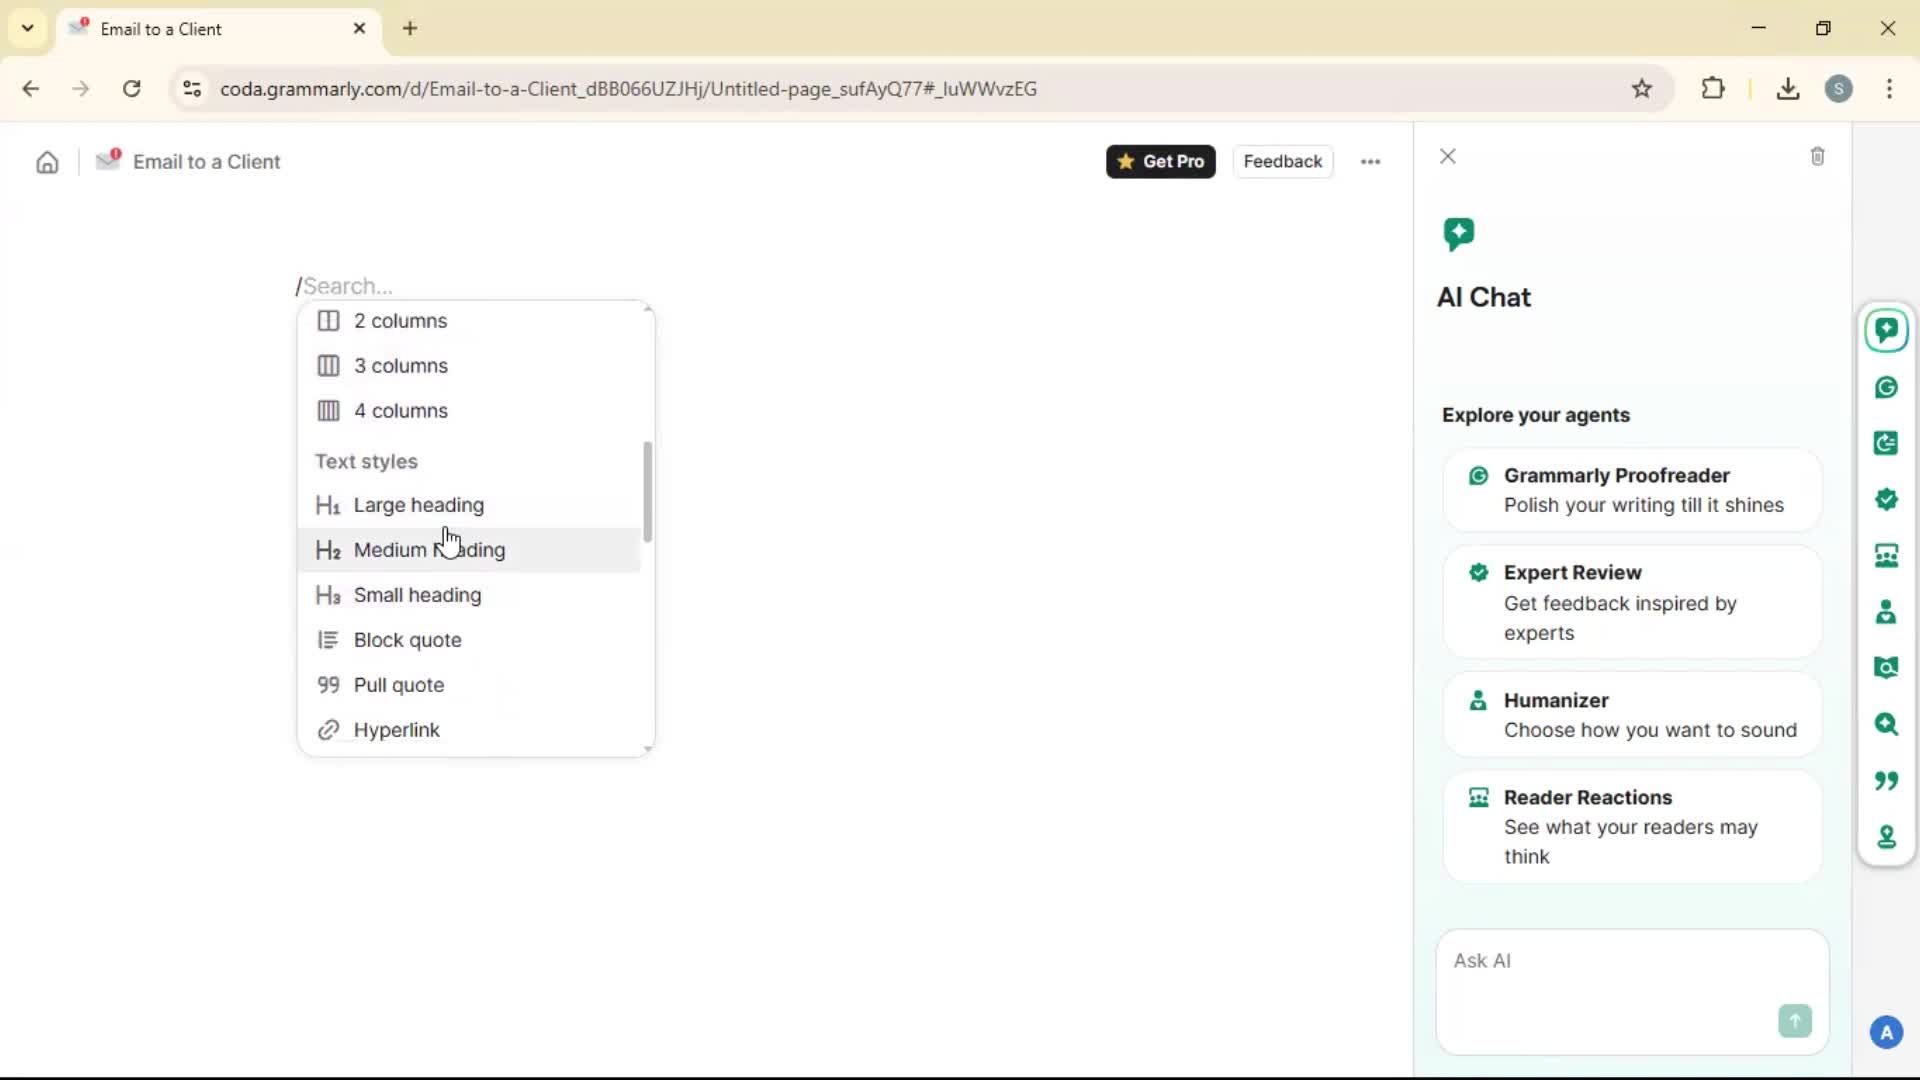
Task: Open the browser extensions puzzle icon
Action: [x=1713, y=89]
